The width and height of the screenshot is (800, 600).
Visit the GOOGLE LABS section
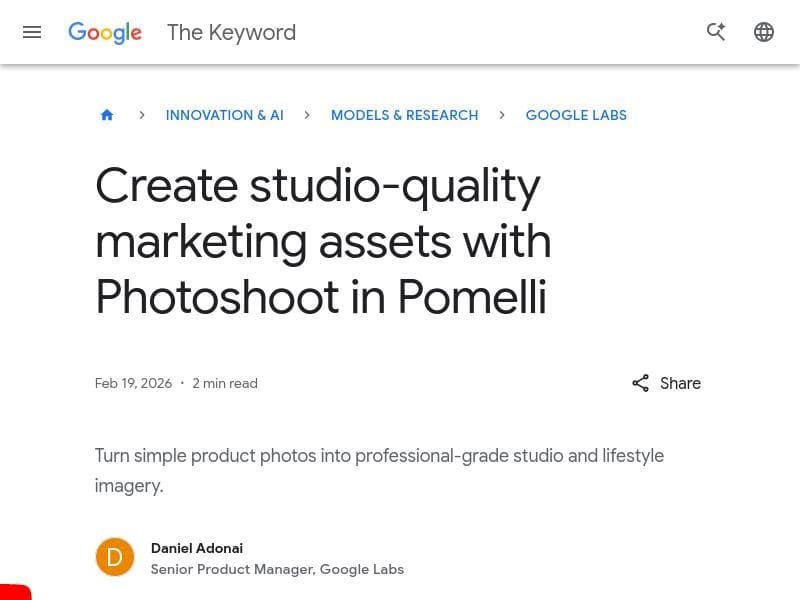[576, 115]
